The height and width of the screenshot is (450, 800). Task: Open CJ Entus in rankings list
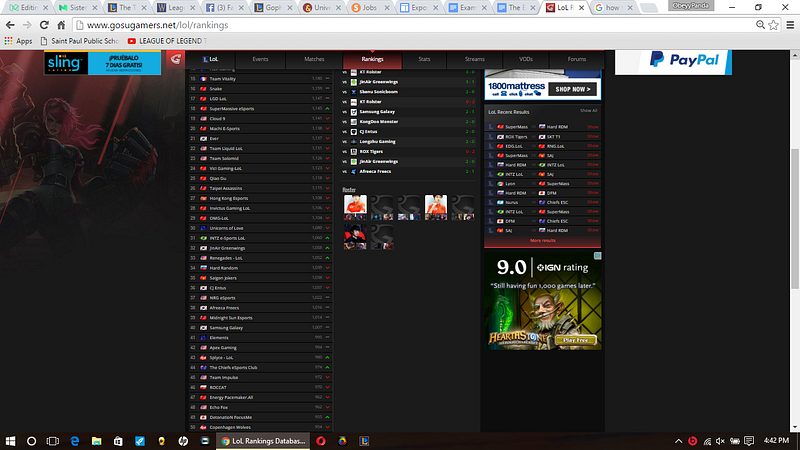[260, 288]
